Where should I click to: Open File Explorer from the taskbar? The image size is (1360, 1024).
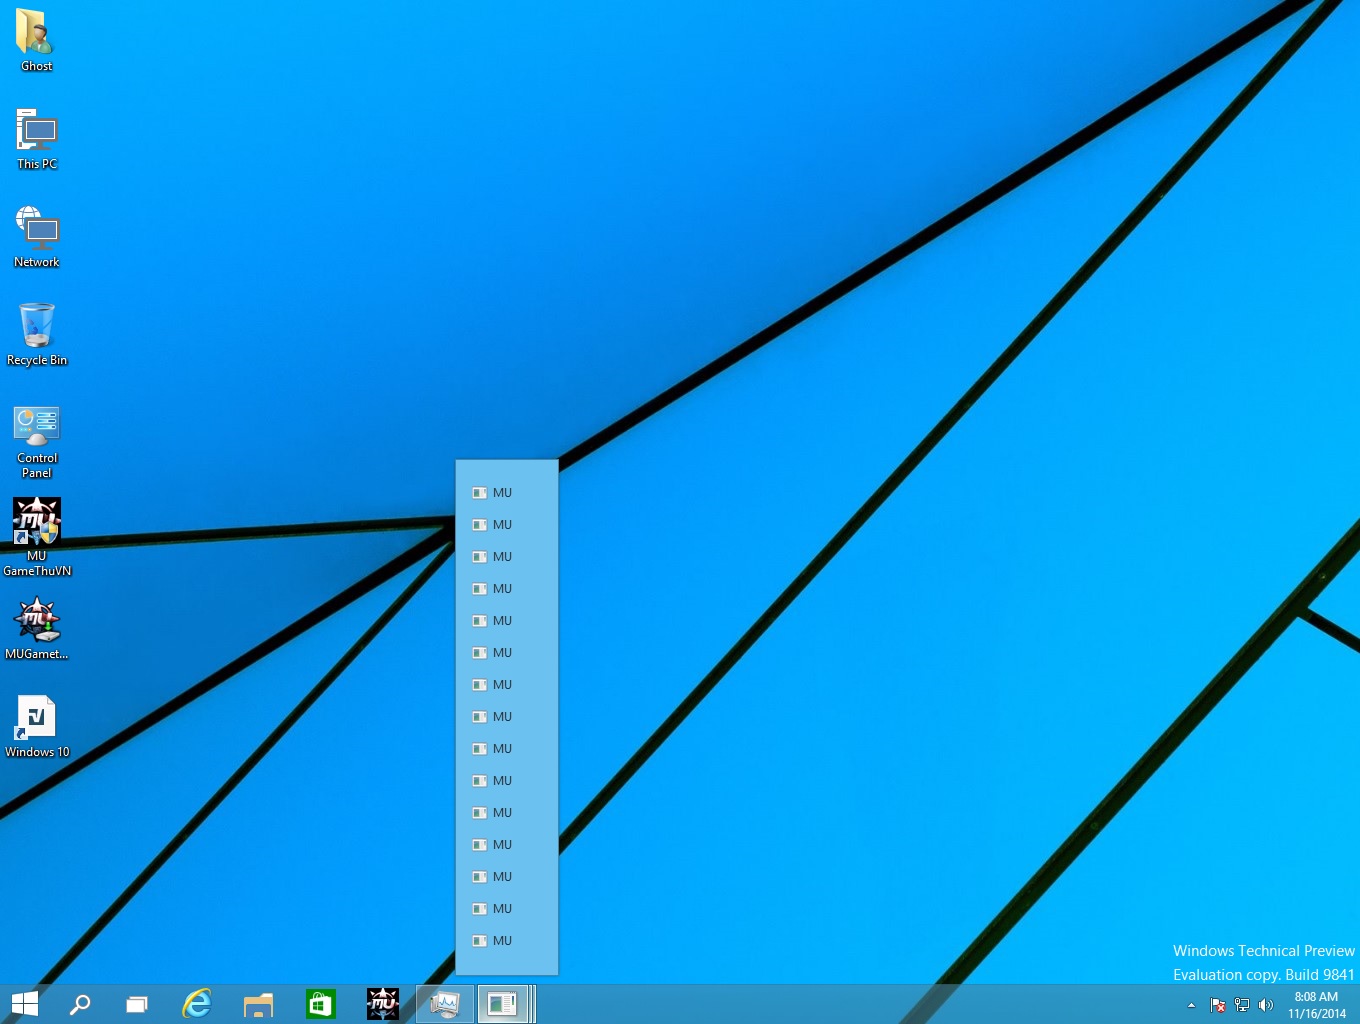(x=258, y=1004)
